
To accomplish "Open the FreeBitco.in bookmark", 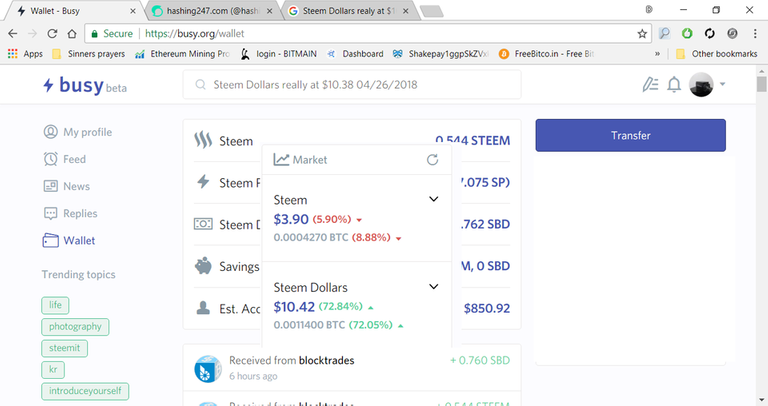I will coord(547,53).
